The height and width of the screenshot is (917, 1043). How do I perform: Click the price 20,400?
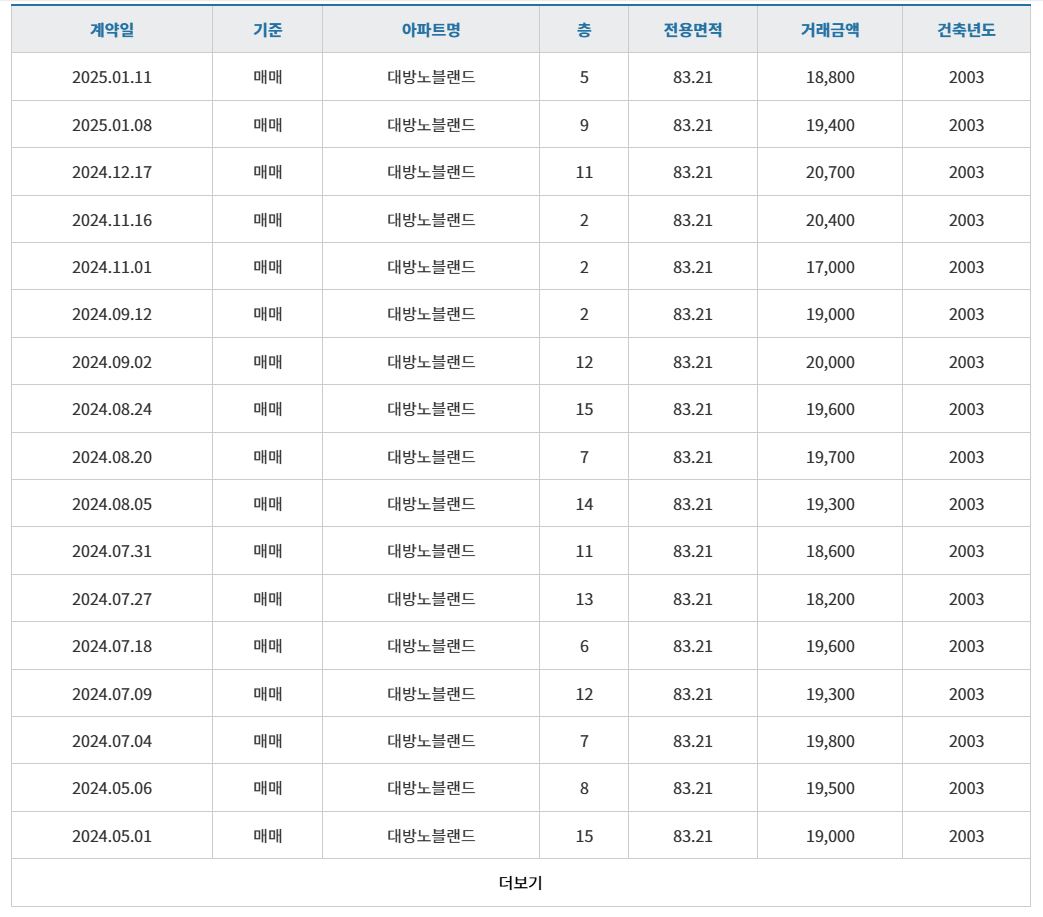(x=830, y=220)
